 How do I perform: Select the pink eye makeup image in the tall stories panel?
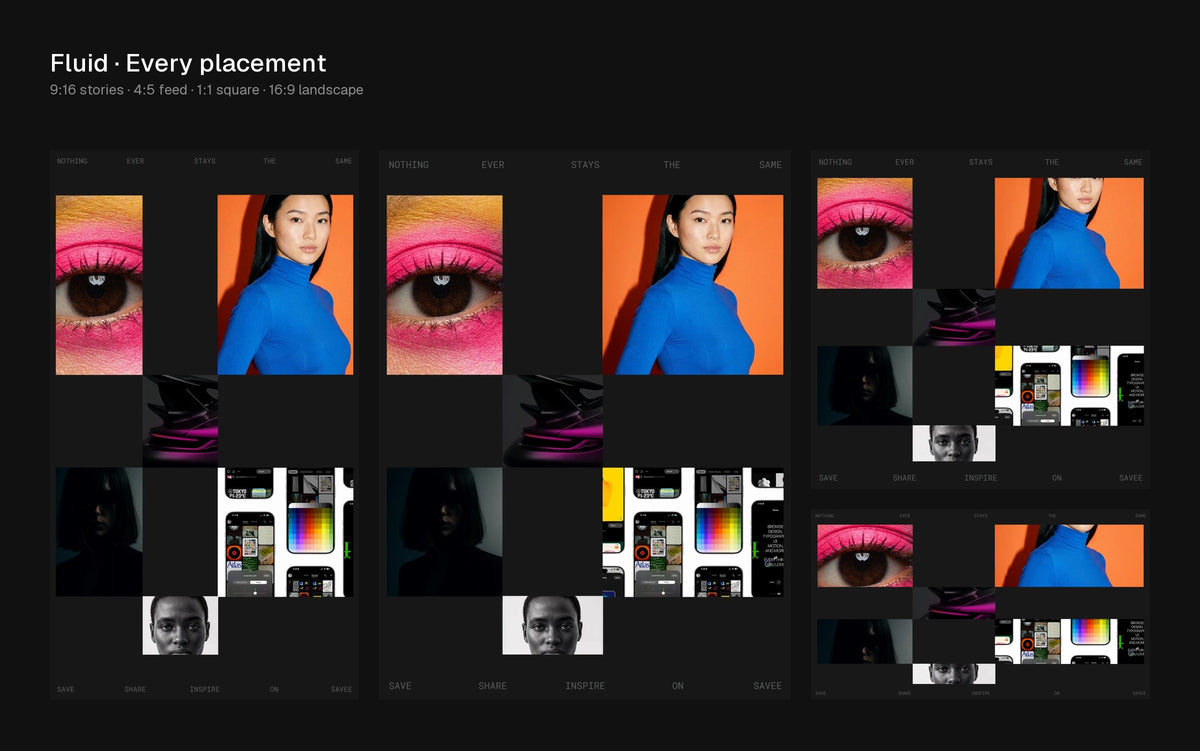pyautogui.click(x=99, y=285)
